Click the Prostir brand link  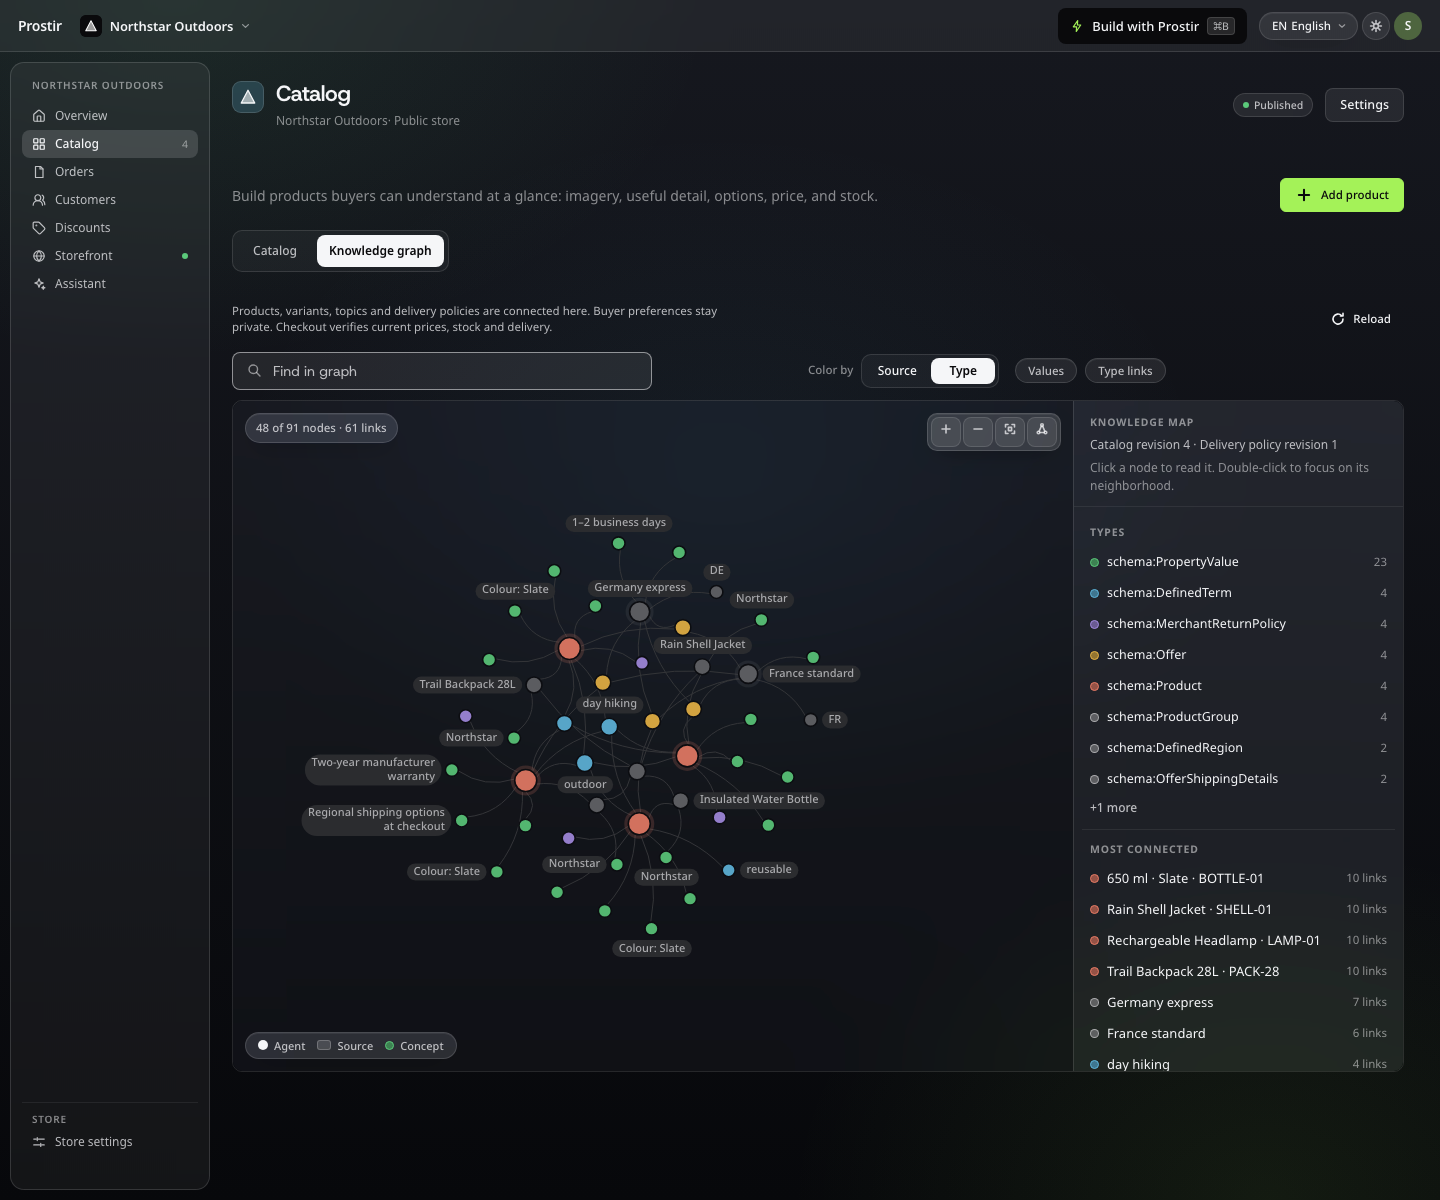(40, 26)
